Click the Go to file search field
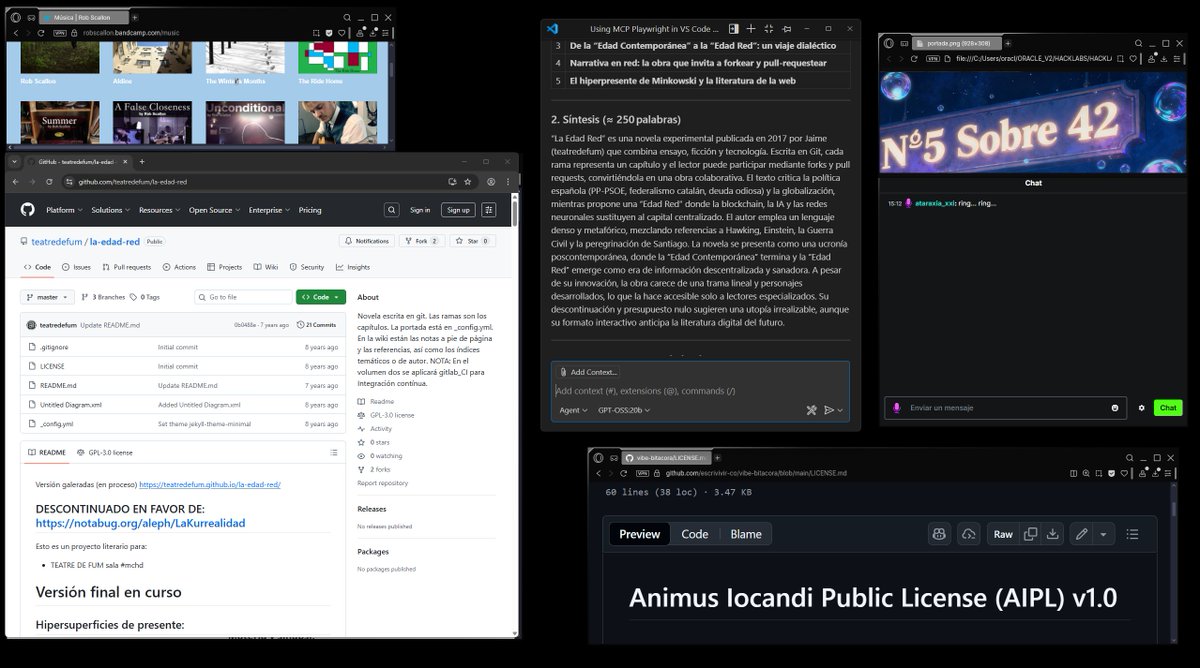 (244, 297)
